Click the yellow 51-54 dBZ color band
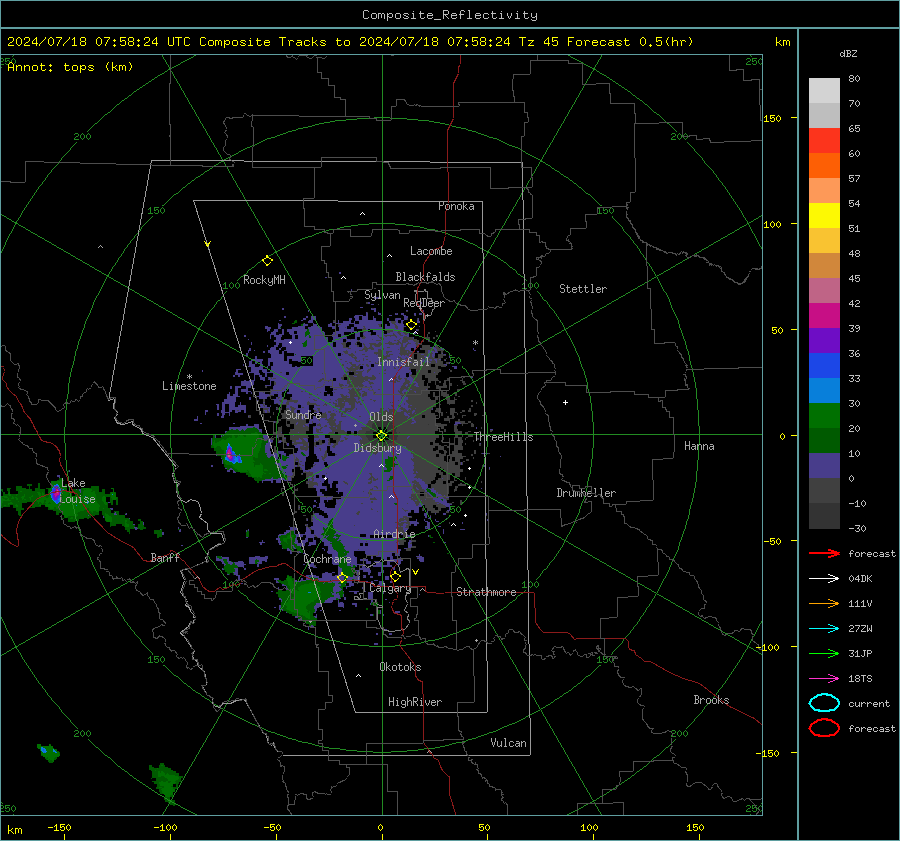The image size is (900, 841). 824,216
